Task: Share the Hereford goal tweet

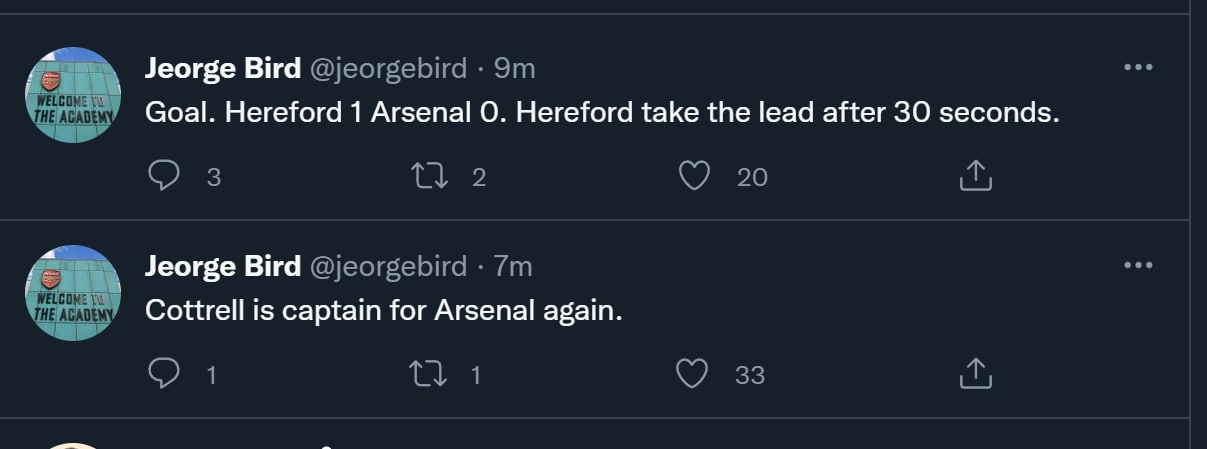Action: [975, 177]
